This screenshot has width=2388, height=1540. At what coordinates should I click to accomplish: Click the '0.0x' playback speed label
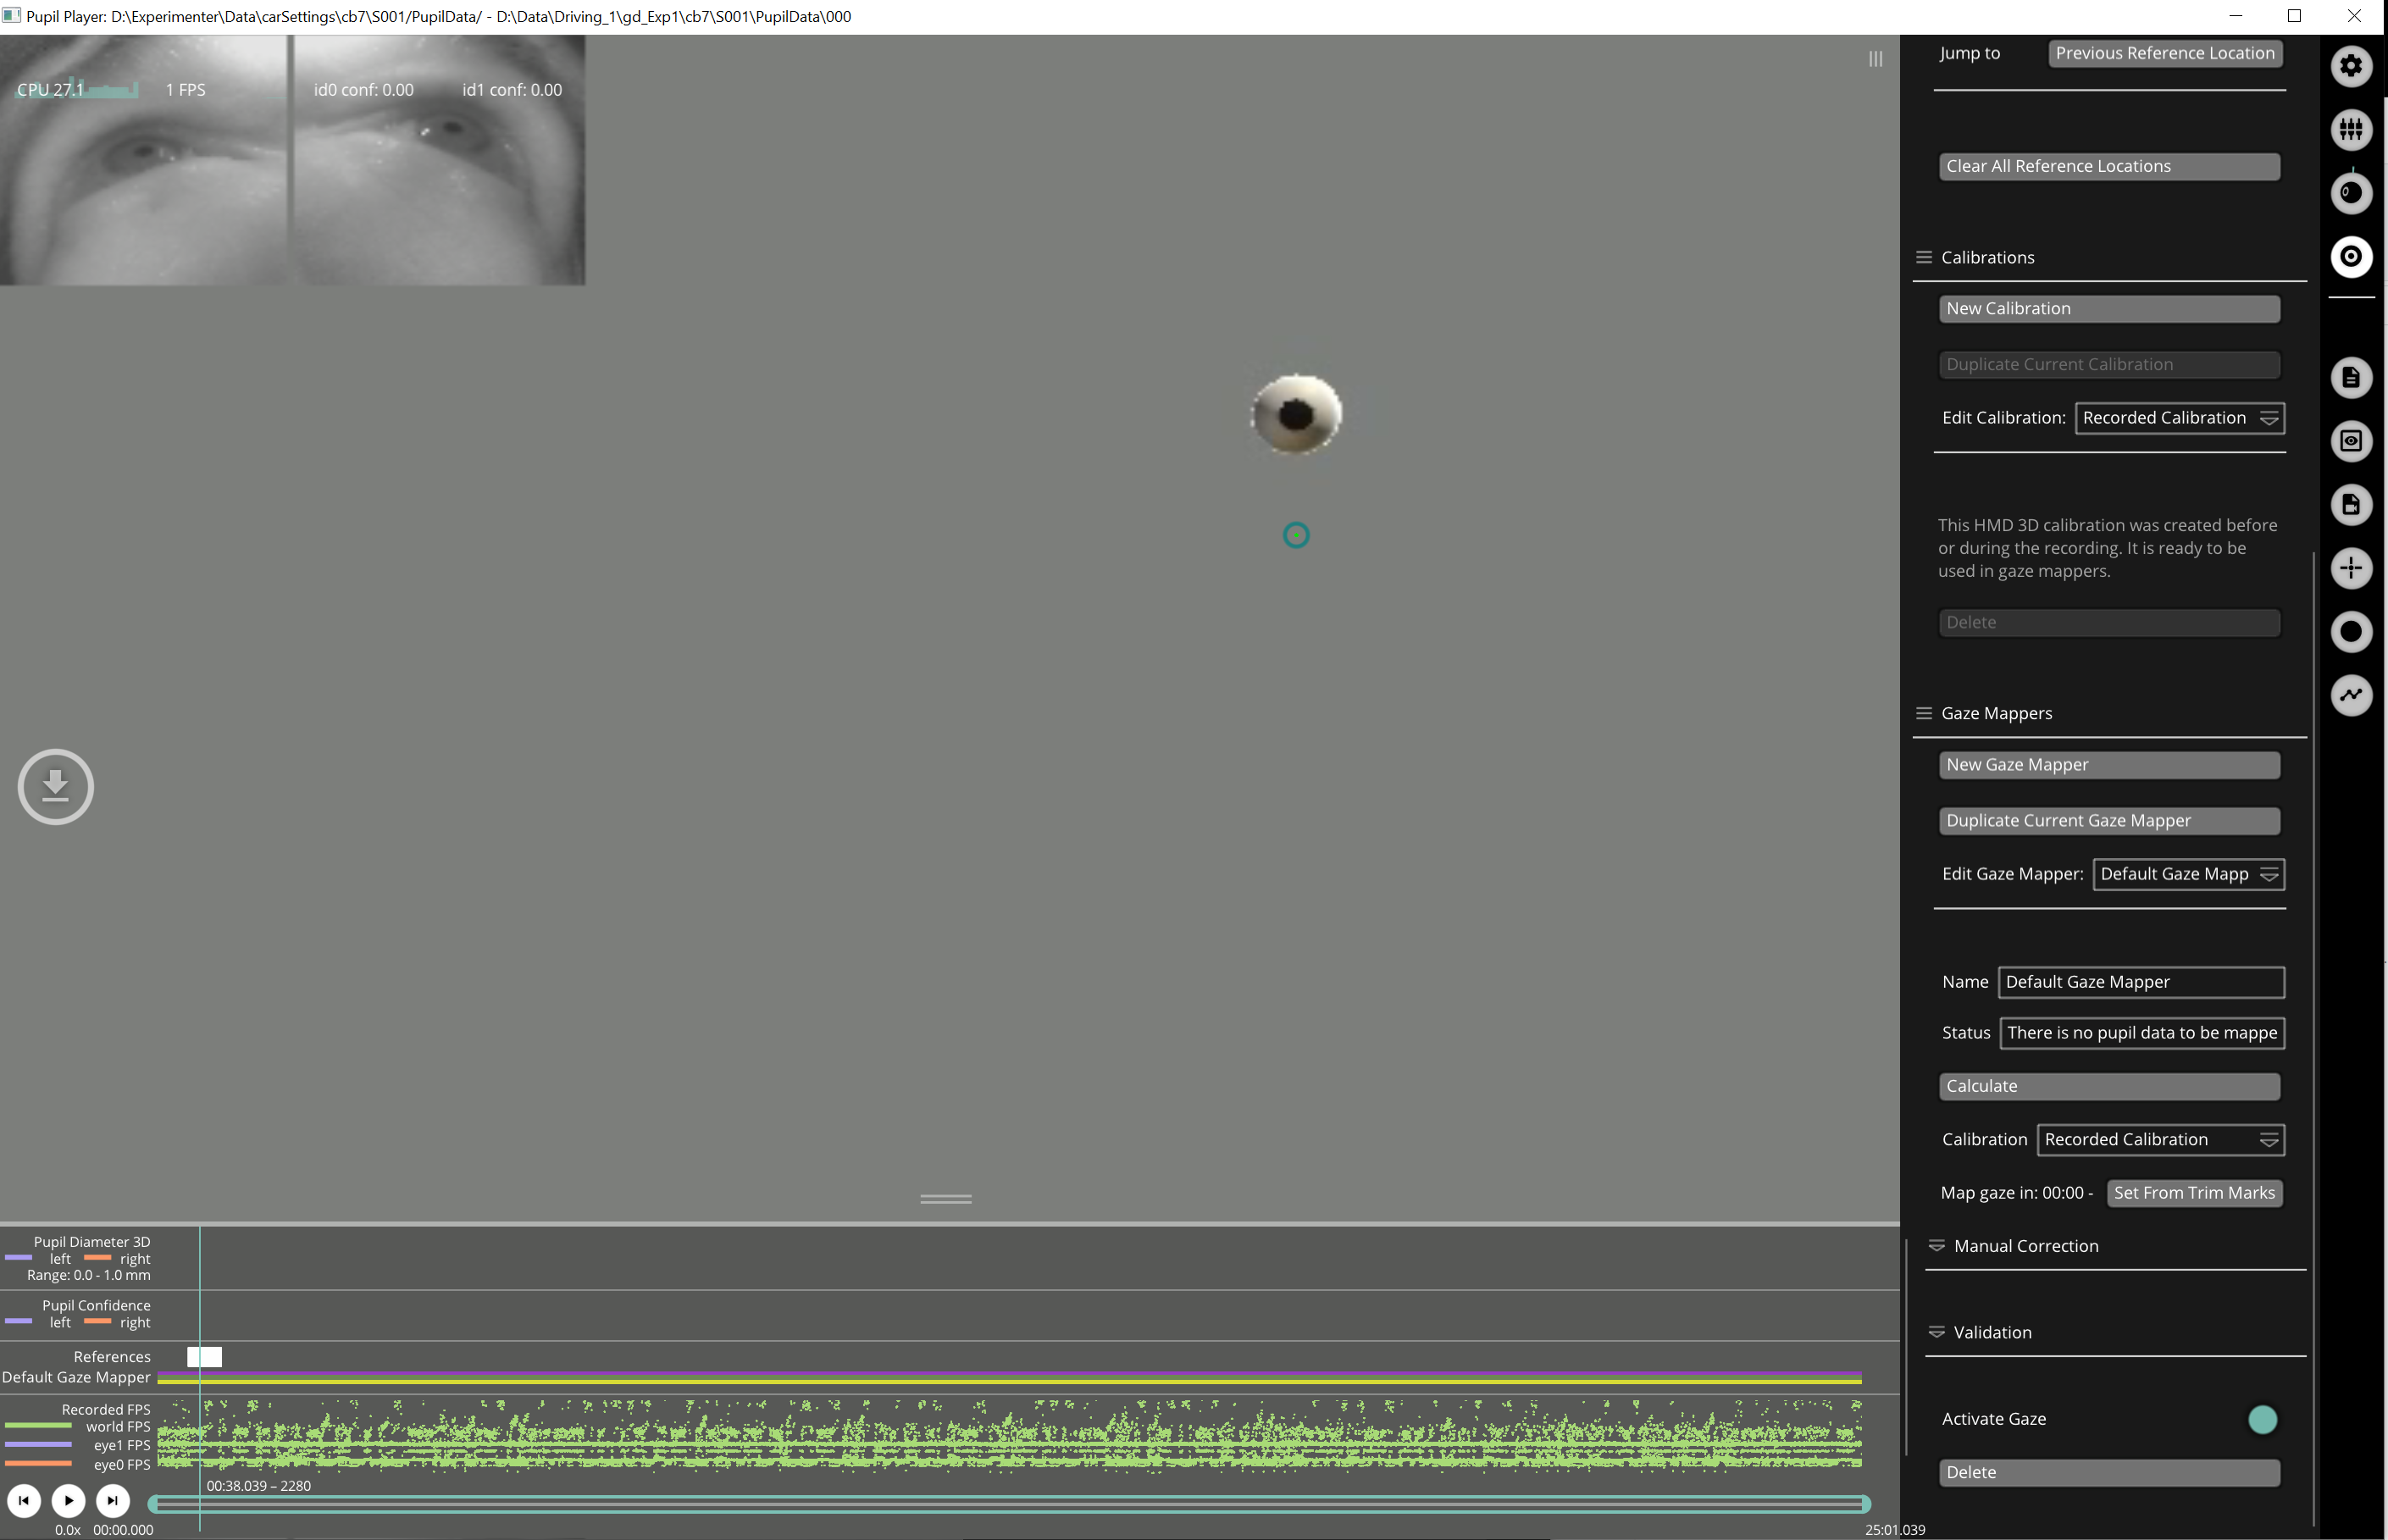click(x=67, y=1530)
